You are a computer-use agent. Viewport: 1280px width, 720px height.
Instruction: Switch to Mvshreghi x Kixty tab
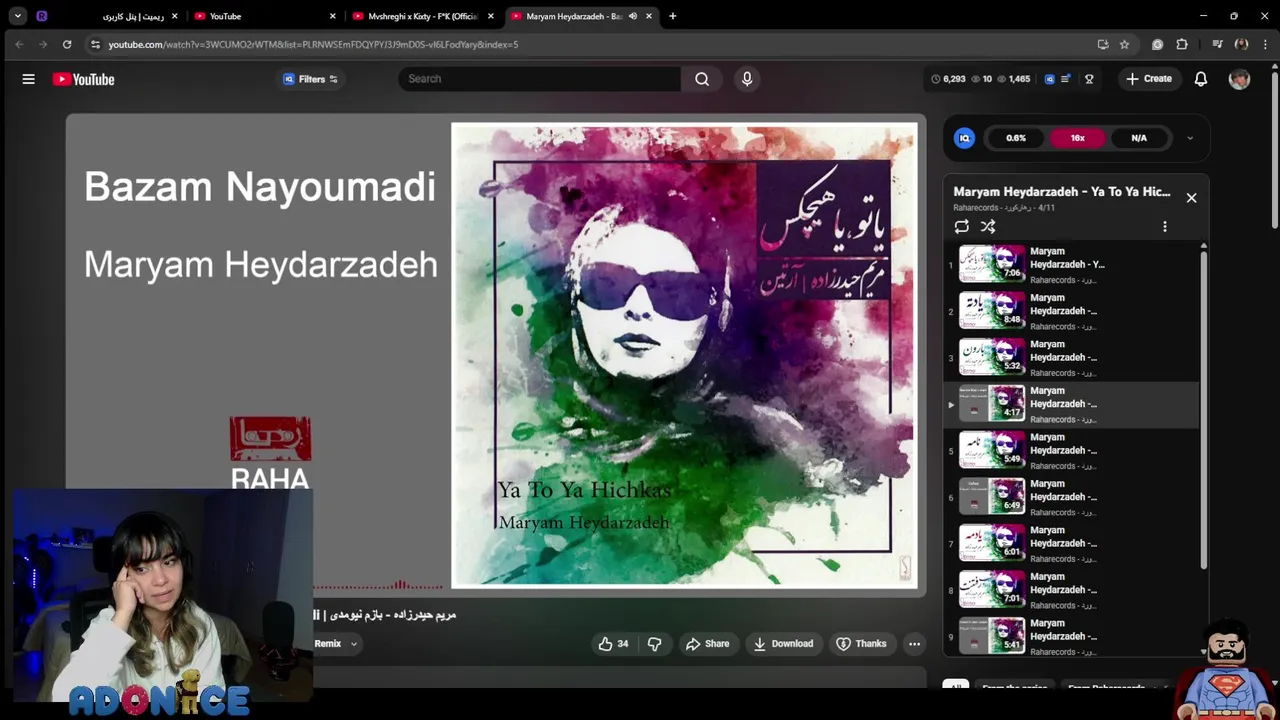[x=424, y=16]
